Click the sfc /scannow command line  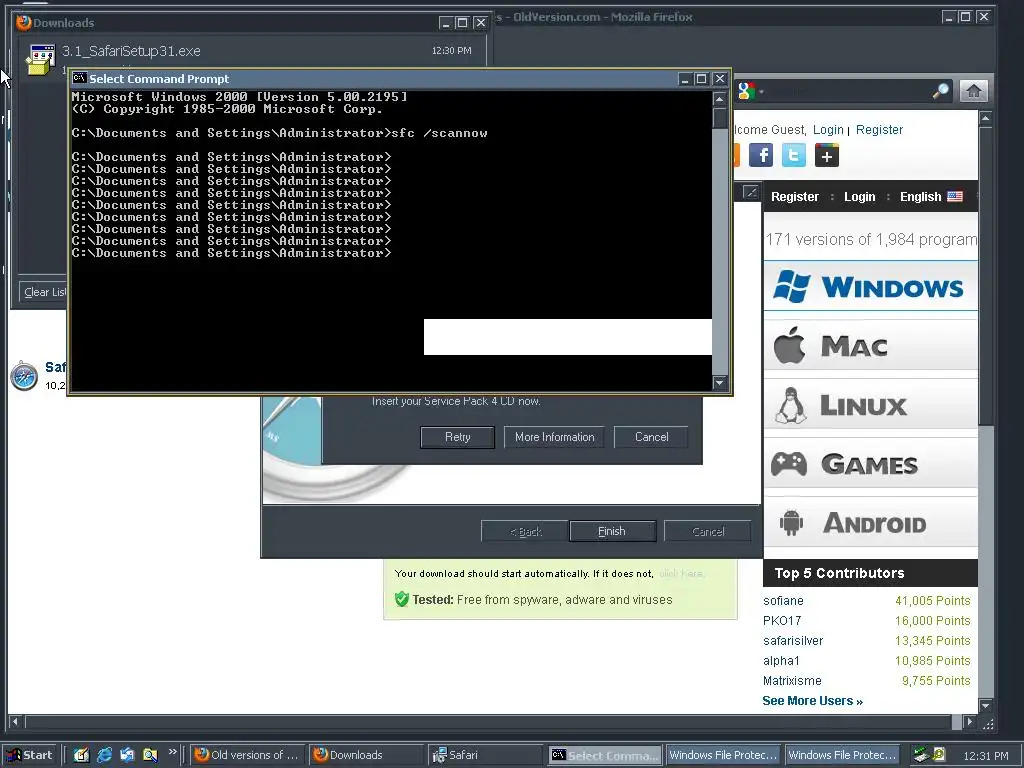coord(280,133)
